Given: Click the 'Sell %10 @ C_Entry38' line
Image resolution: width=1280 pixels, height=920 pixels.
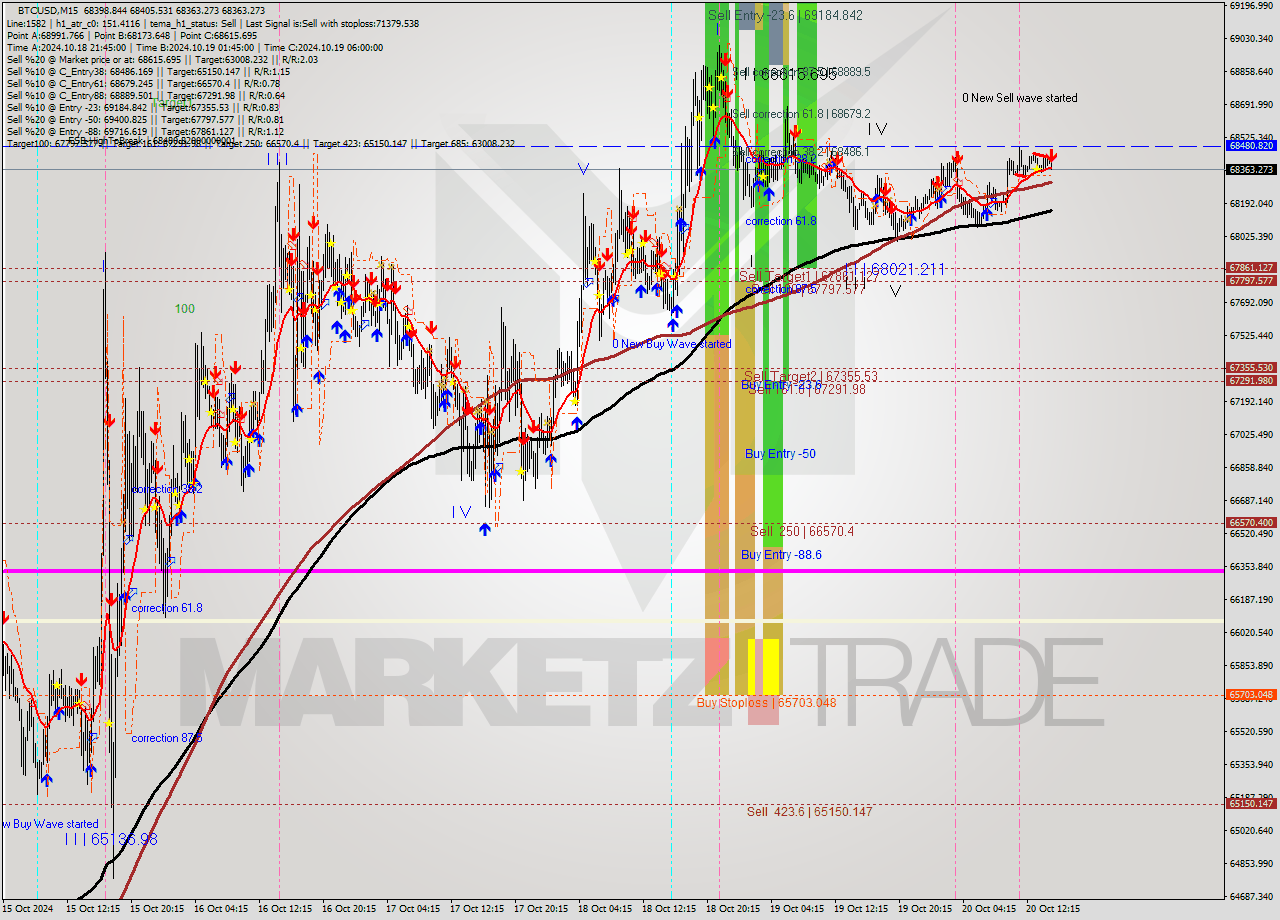Looking at the screenshot, I should [148, 72].
